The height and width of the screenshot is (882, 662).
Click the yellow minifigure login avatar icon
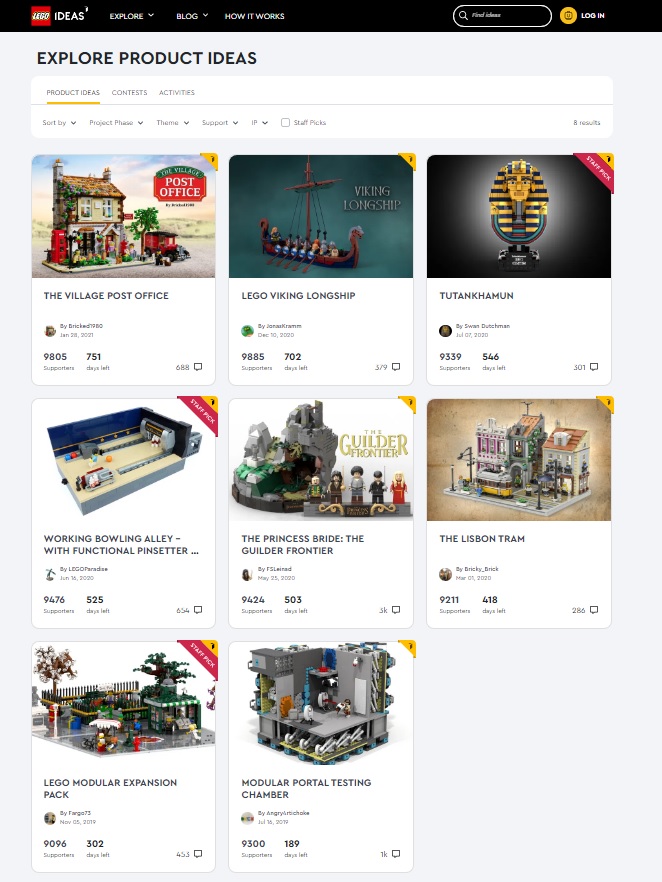568,15
